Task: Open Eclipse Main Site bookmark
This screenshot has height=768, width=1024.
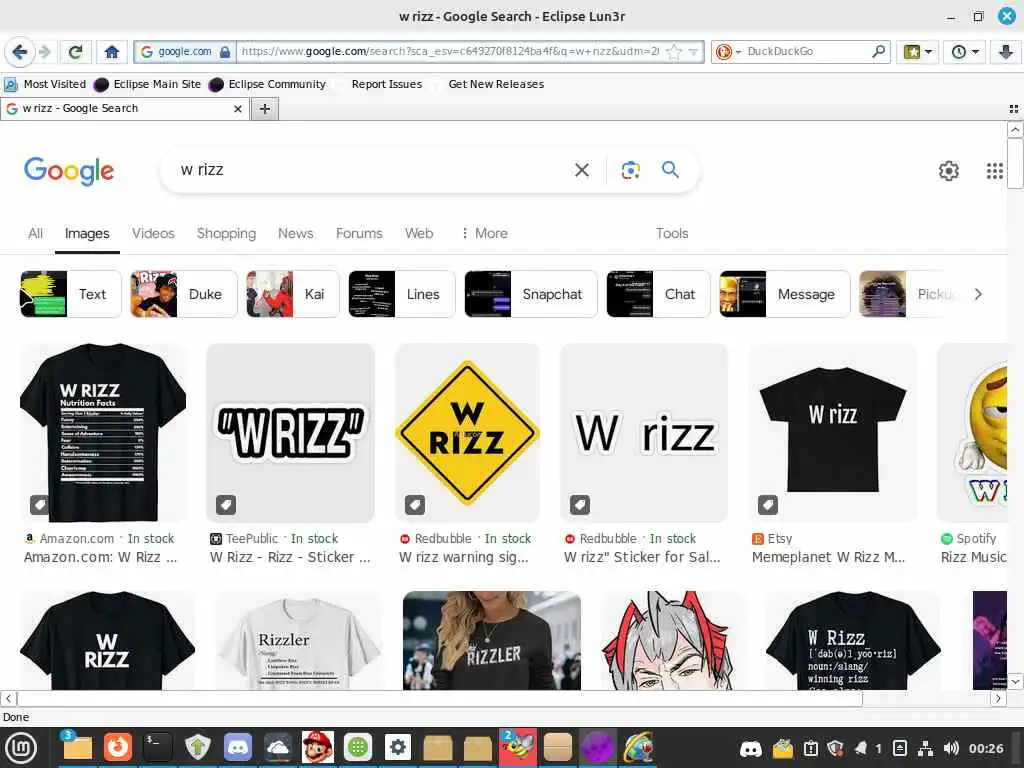Action: coord(148,84)
